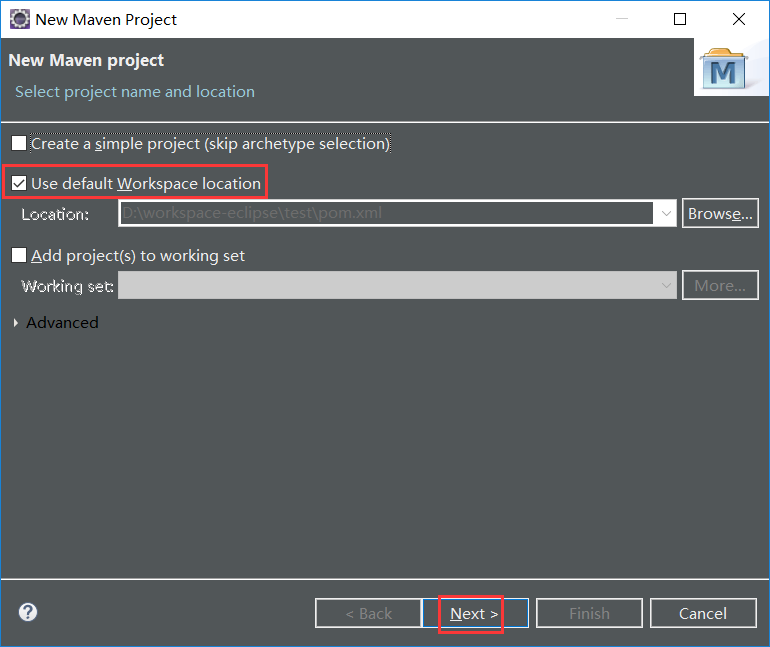
Task: Click the Browse... button
Action: pos(720,213)
